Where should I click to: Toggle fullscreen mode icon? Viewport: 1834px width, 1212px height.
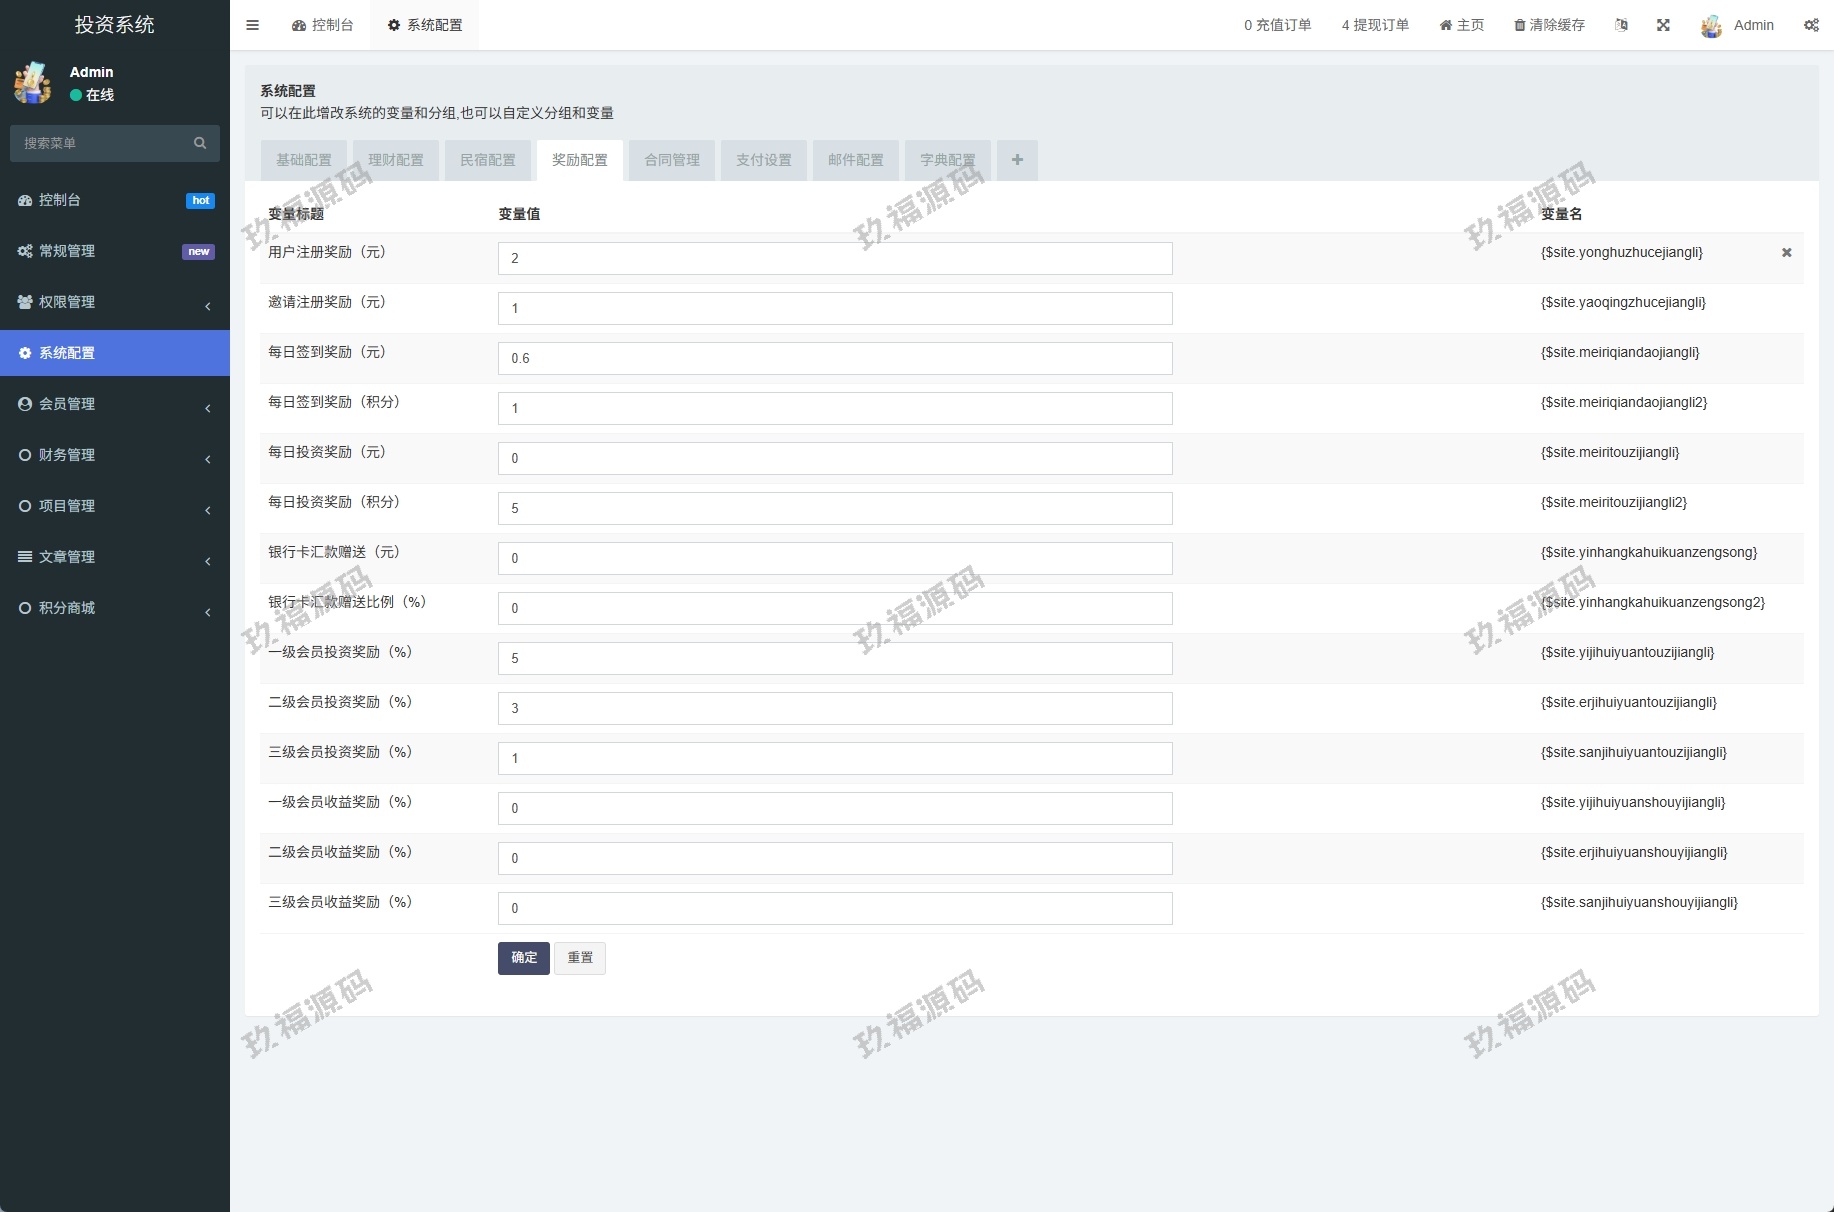pos(1663,25)
